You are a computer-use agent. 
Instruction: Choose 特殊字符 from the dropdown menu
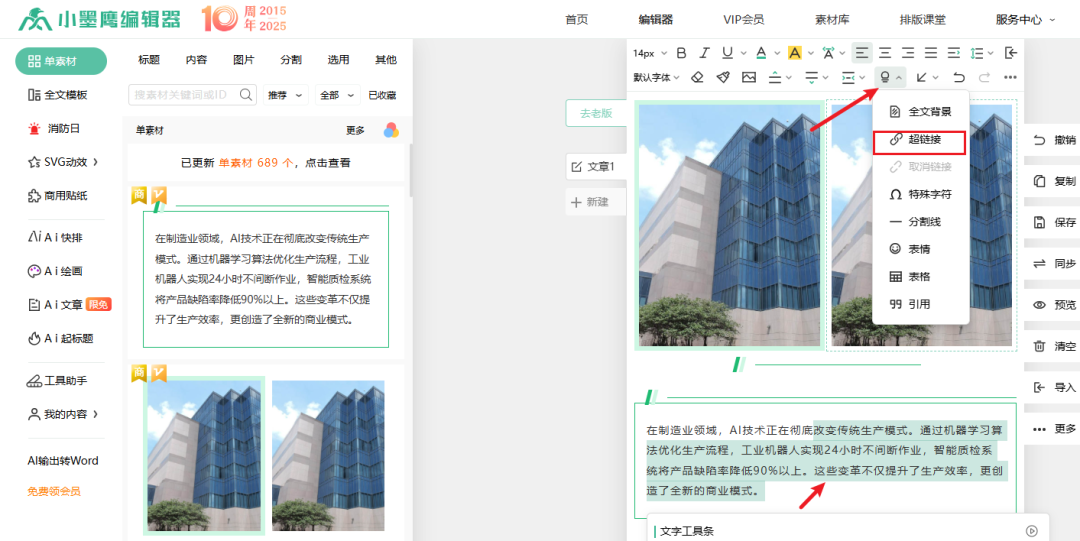coord(920,194)
